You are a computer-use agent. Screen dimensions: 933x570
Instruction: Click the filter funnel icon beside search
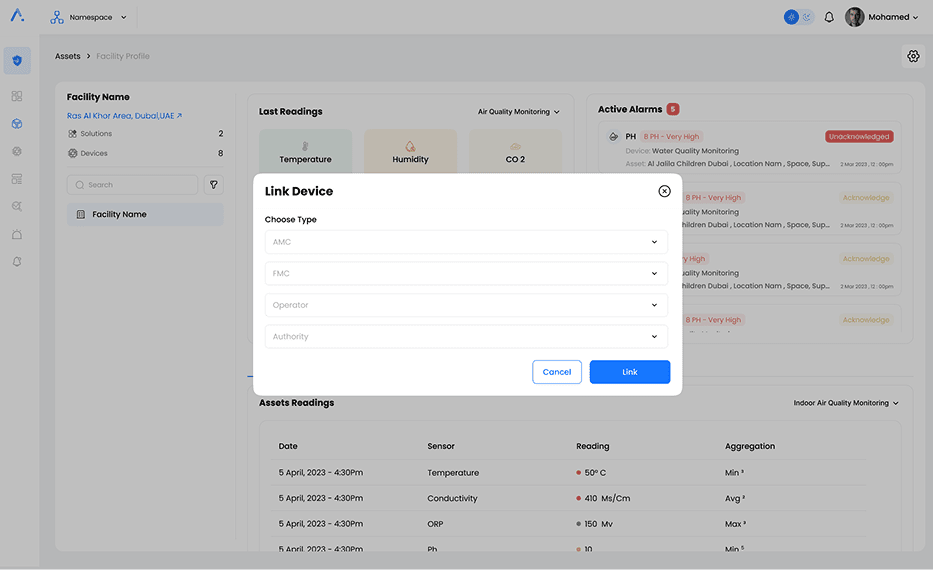(213, 185)
